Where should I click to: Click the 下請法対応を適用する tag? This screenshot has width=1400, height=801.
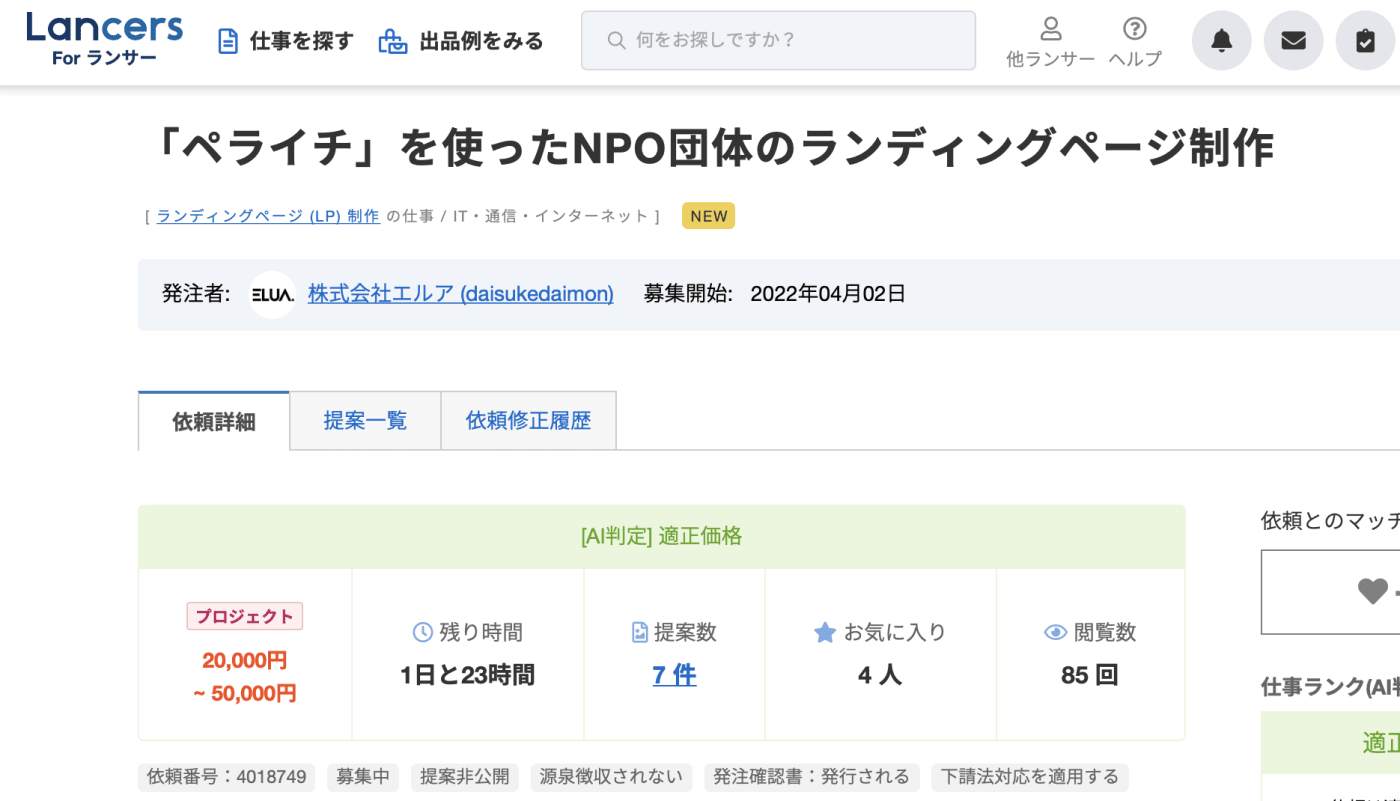point(1030,777)
